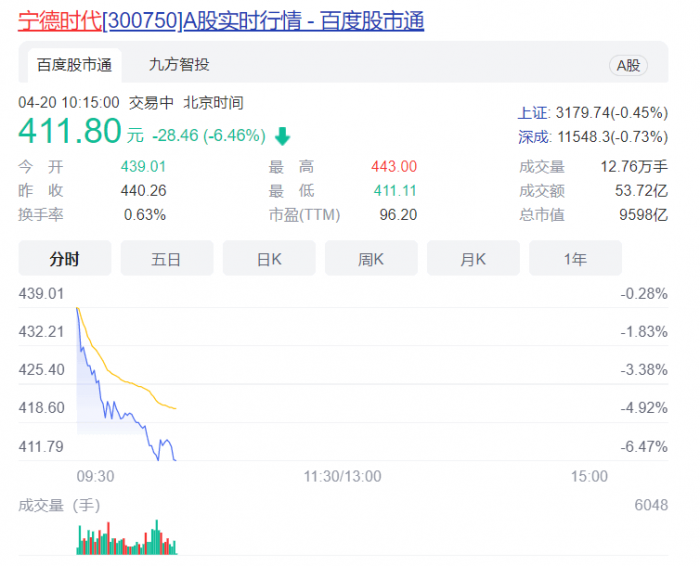This screenshot has width=700, height=566.
Task: Select the 1年 chart tab
Action: coord(575,258)
